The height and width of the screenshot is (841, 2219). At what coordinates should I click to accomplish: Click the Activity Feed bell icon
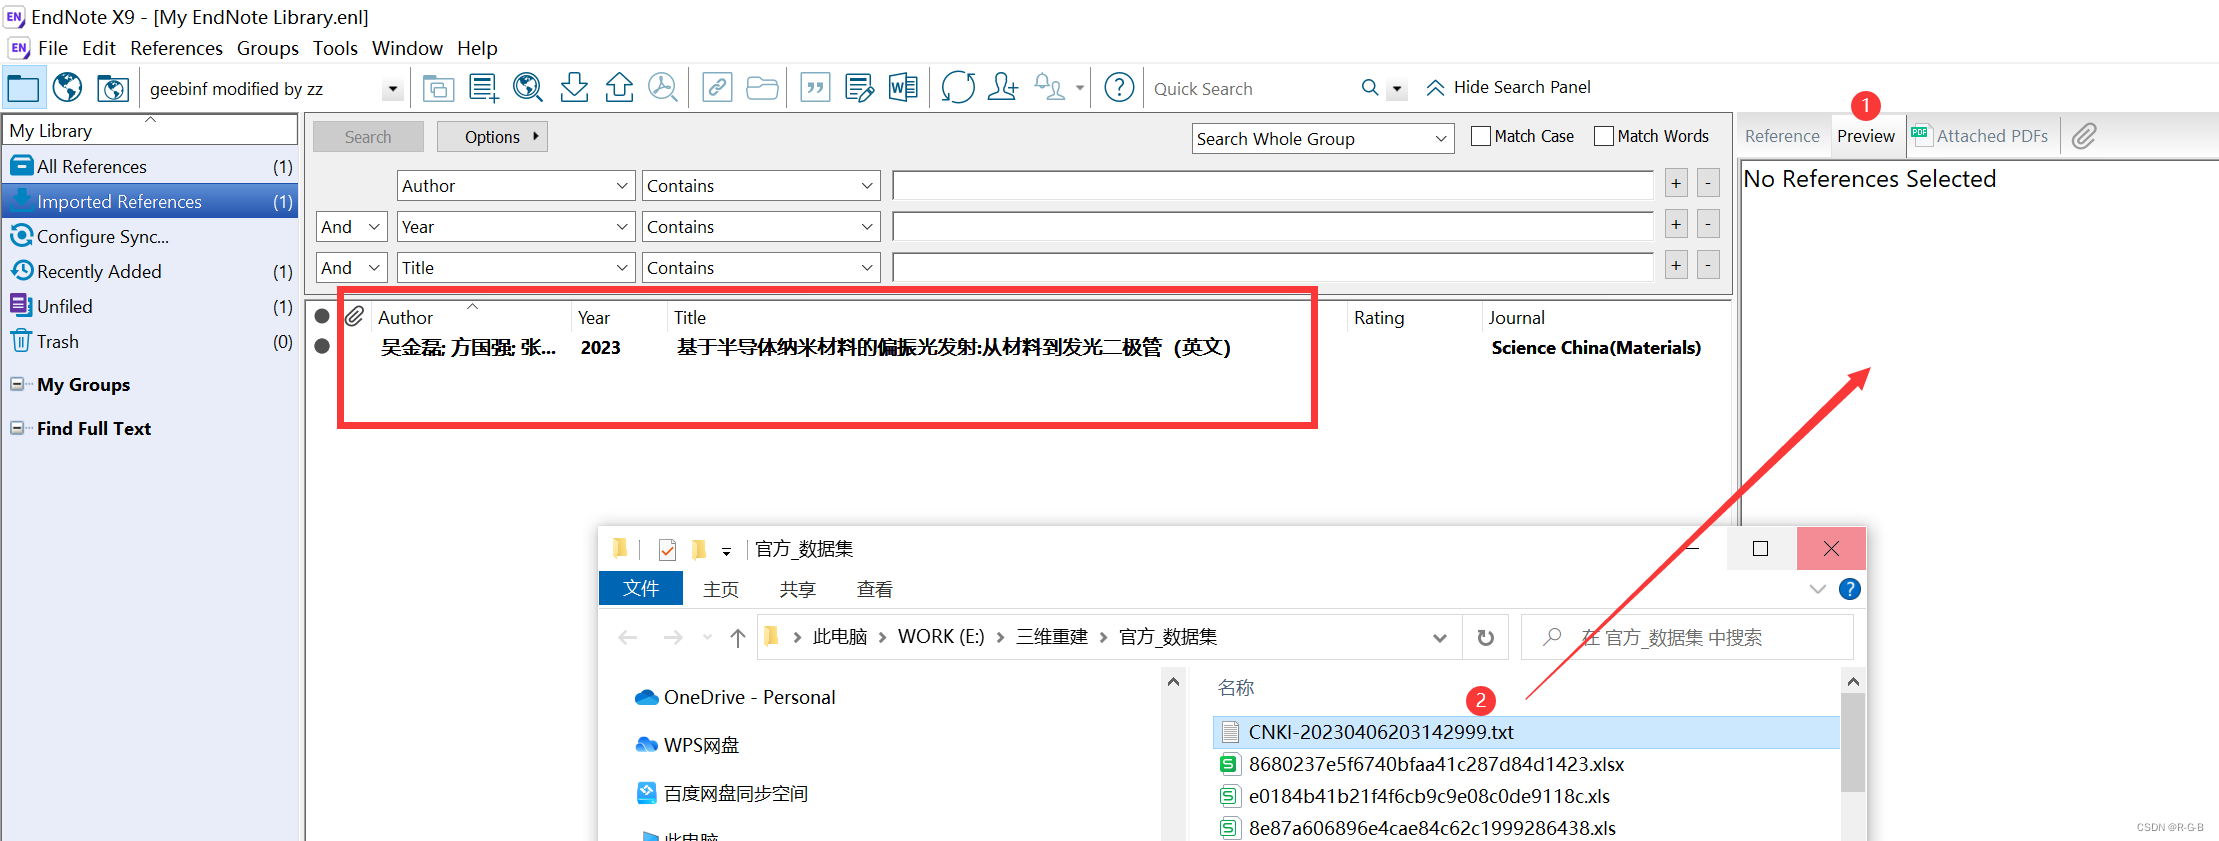point(1049,87)
